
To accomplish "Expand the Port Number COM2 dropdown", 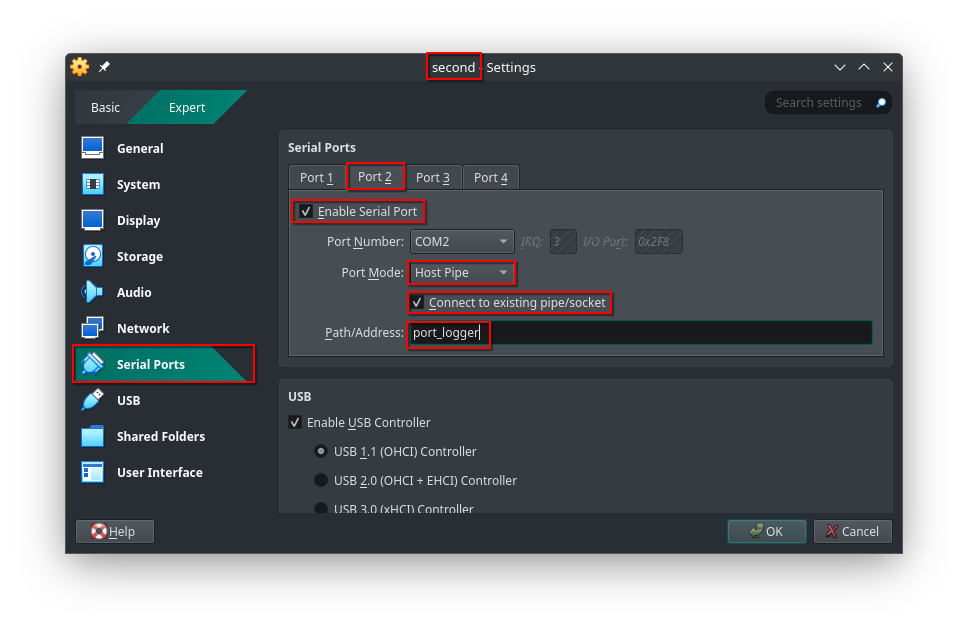I will point(462,241).
